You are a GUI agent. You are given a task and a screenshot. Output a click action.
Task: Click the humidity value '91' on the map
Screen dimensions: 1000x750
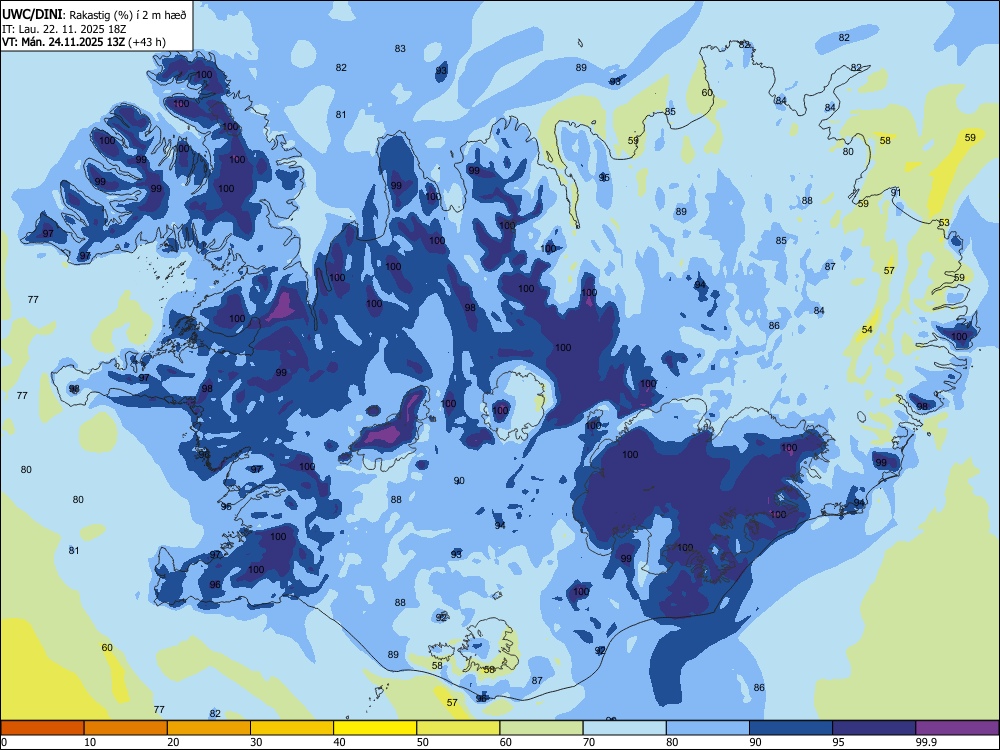point(896,193)
